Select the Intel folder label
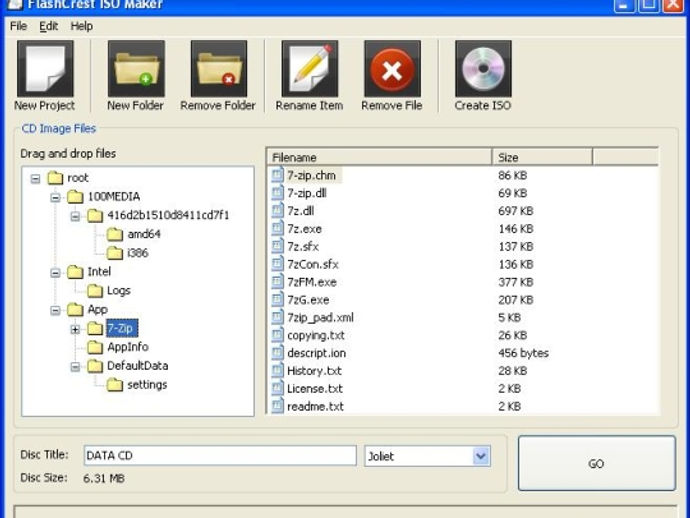The height and width of the screenshot is (518, 690). (99, 272)
